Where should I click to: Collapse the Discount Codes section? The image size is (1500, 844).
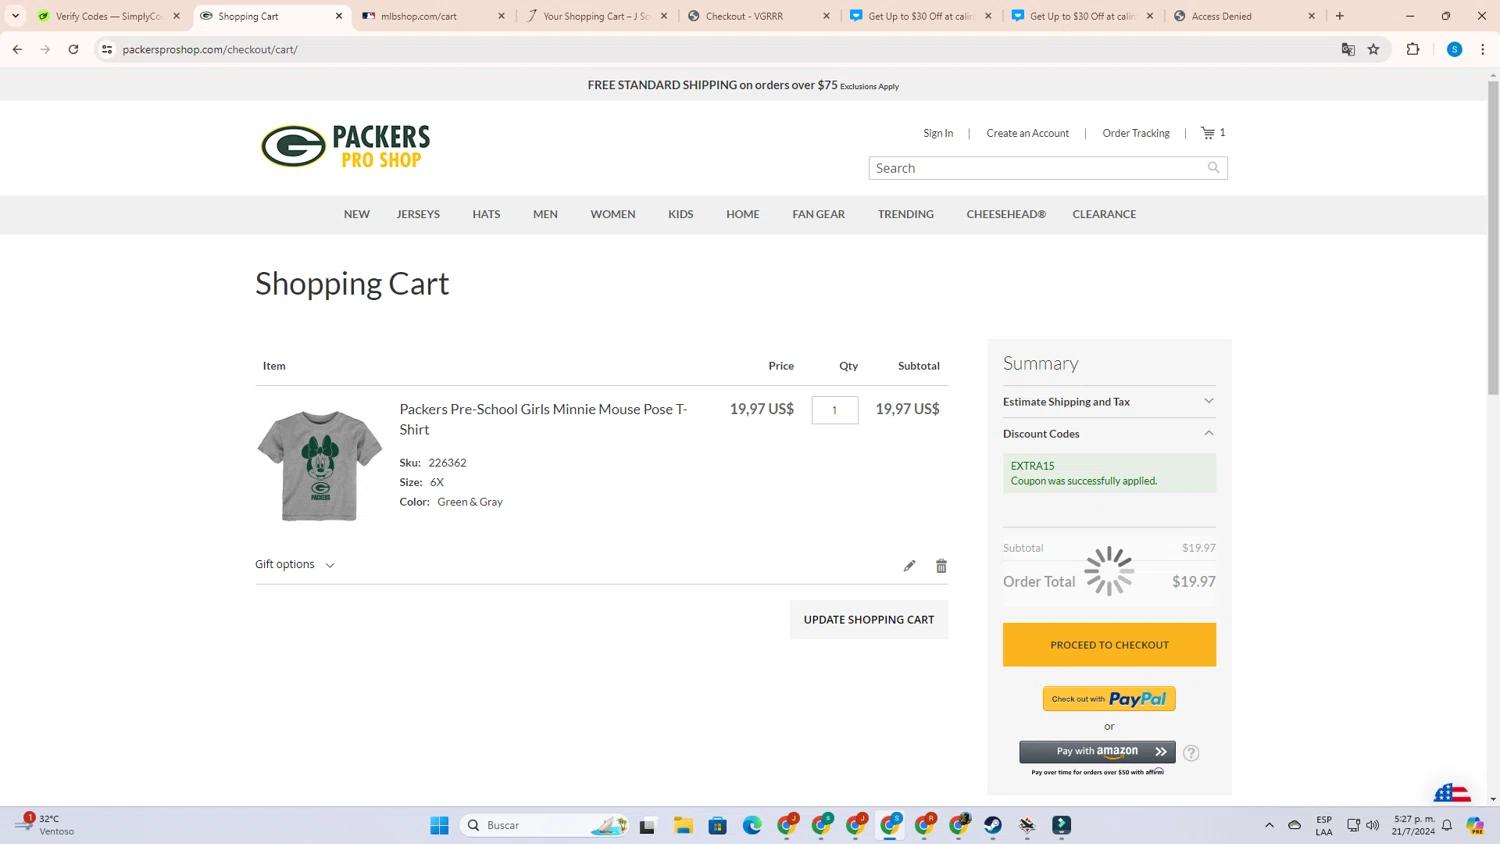pyautogui.click(x=1109, y=434)
